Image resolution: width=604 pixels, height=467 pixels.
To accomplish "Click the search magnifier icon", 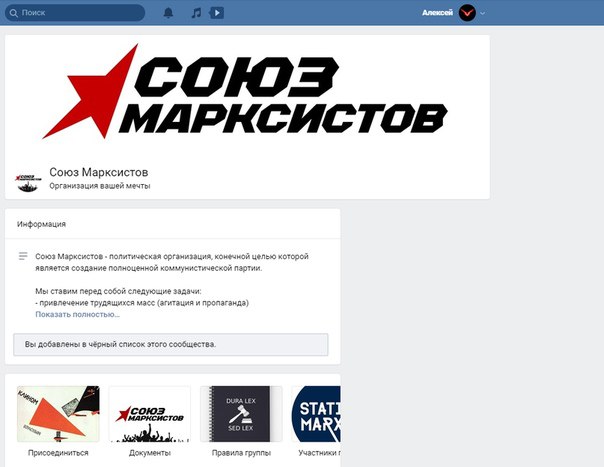I will tap(13, 13).
